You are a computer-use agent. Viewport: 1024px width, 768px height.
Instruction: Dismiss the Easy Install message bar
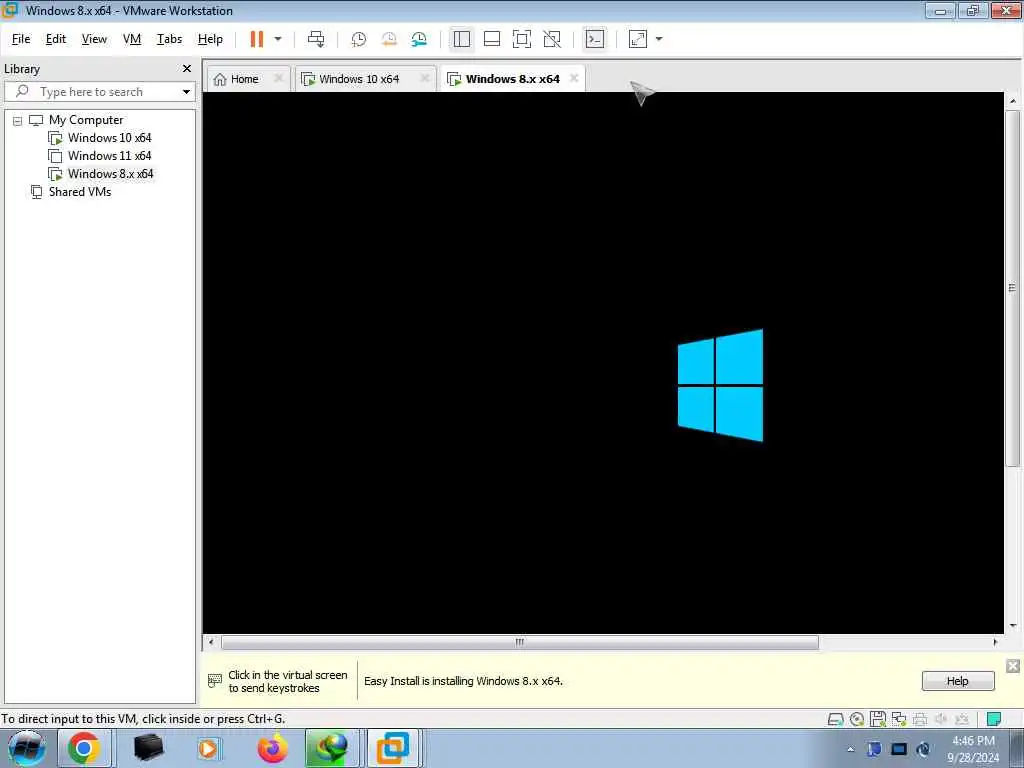(x=1012, y=665)
